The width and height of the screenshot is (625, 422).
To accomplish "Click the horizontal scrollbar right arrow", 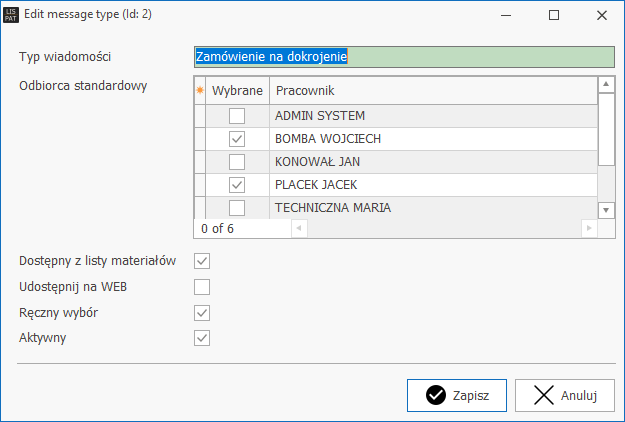I will [589, 228].
